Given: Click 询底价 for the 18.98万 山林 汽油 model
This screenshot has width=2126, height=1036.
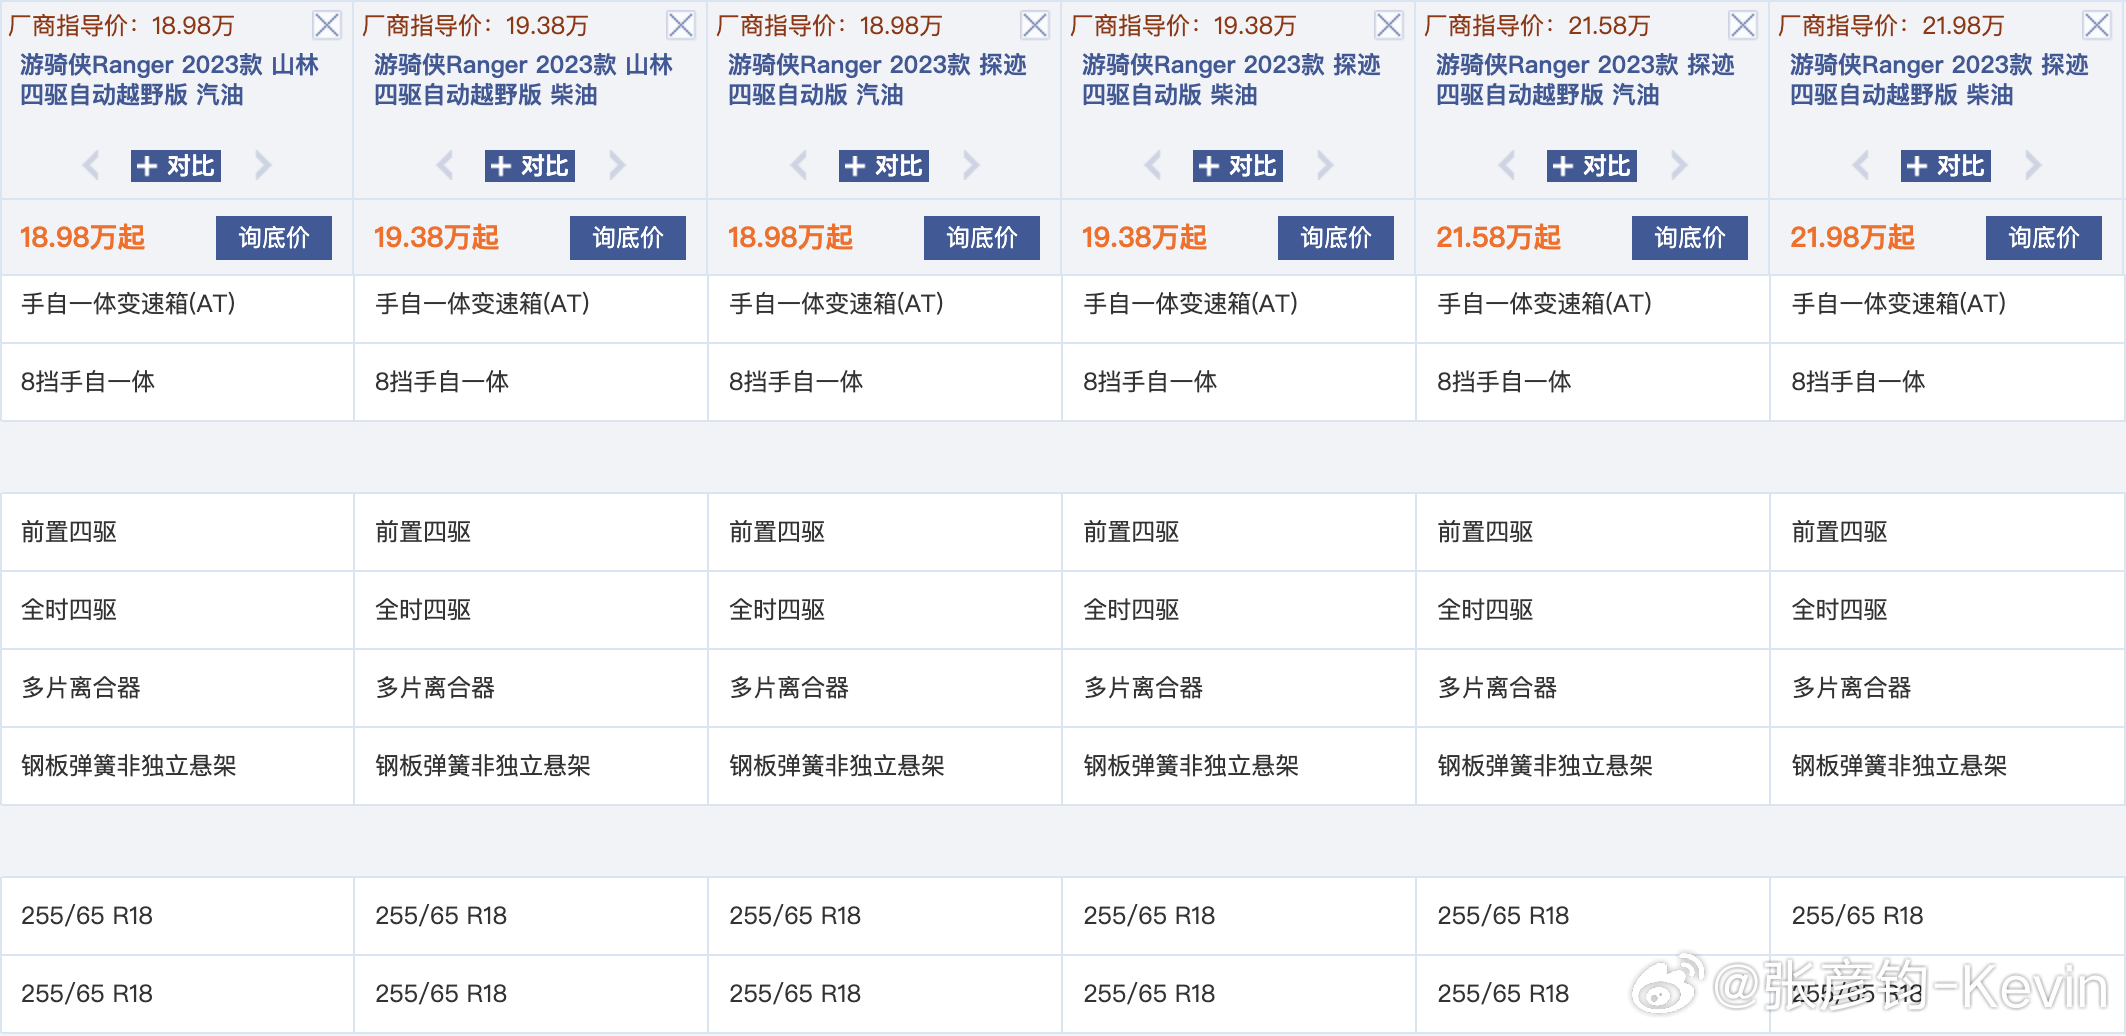Looking at the screenshot, I should pos(274,238).
